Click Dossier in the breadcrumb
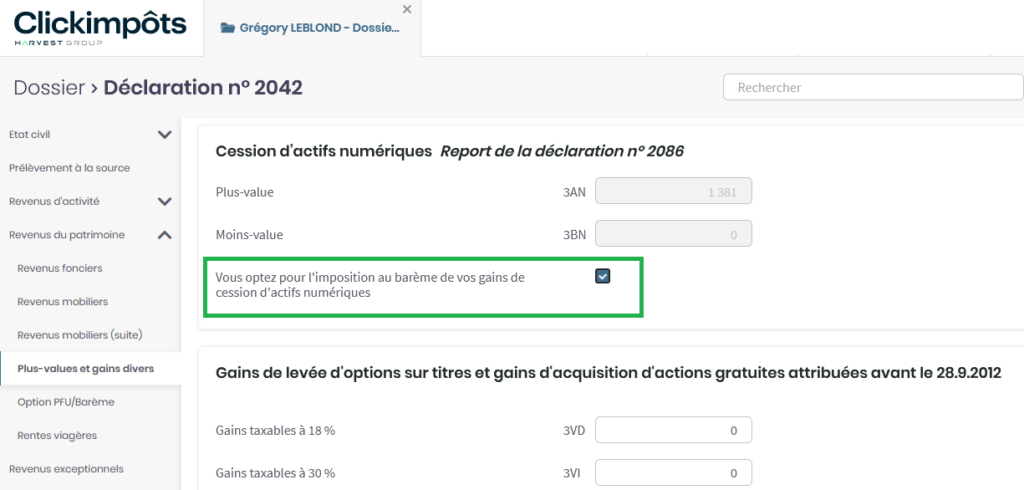1024x490 pixels. click(x=49, y=88)
